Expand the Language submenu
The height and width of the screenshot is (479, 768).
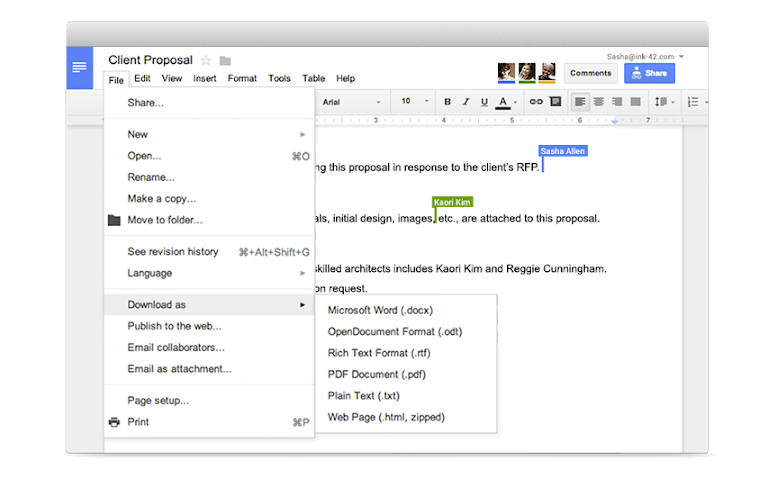[x=209, y=273]
